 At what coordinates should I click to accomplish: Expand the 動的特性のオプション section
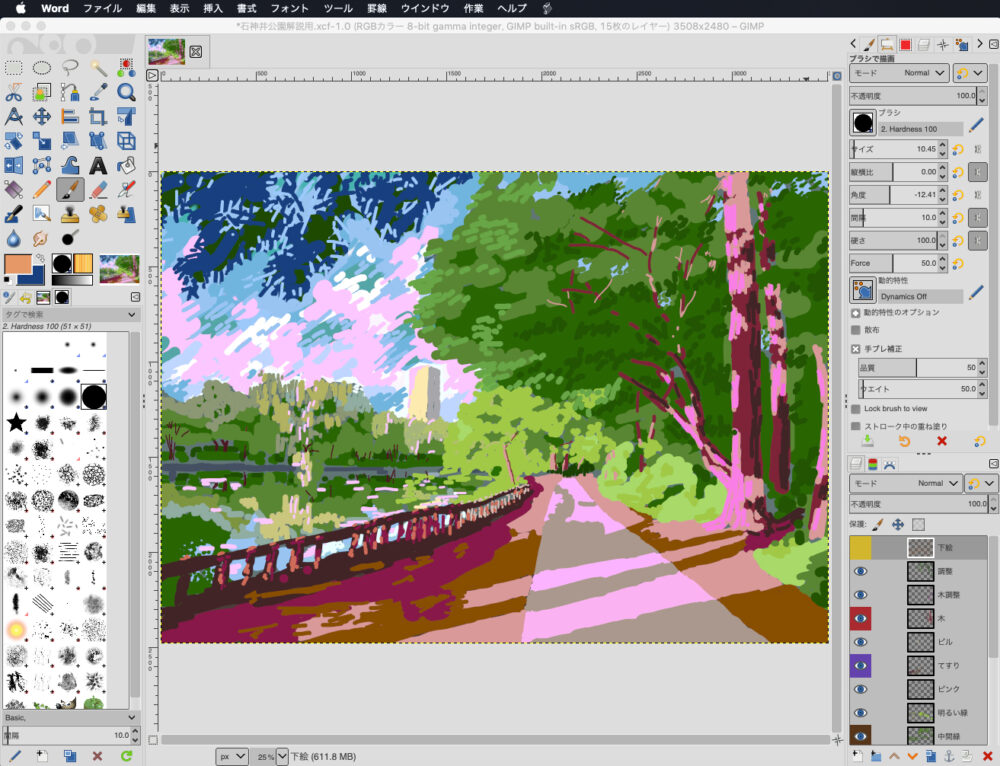point(856,313)
